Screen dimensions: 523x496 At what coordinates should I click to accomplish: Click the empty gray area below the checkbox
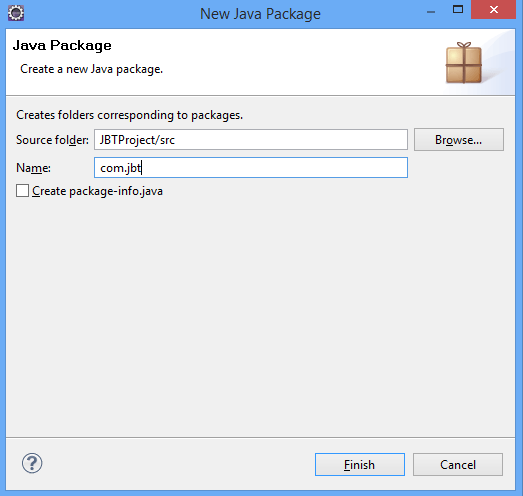pos(260,317)
